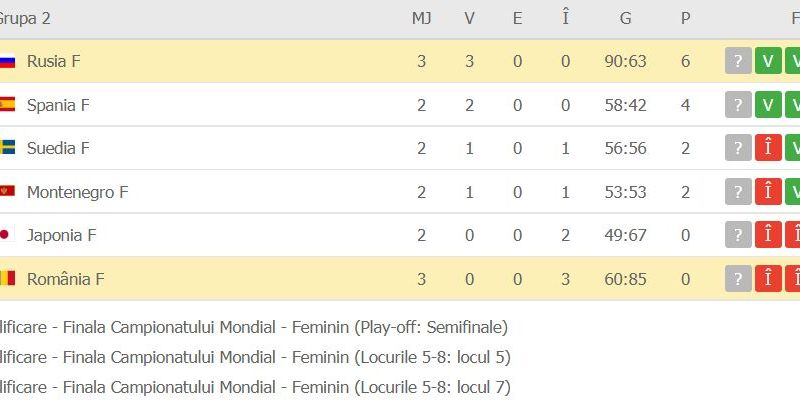Click the Russia flag icon
This screenshot has width=800, height=410.
[7, 61]
